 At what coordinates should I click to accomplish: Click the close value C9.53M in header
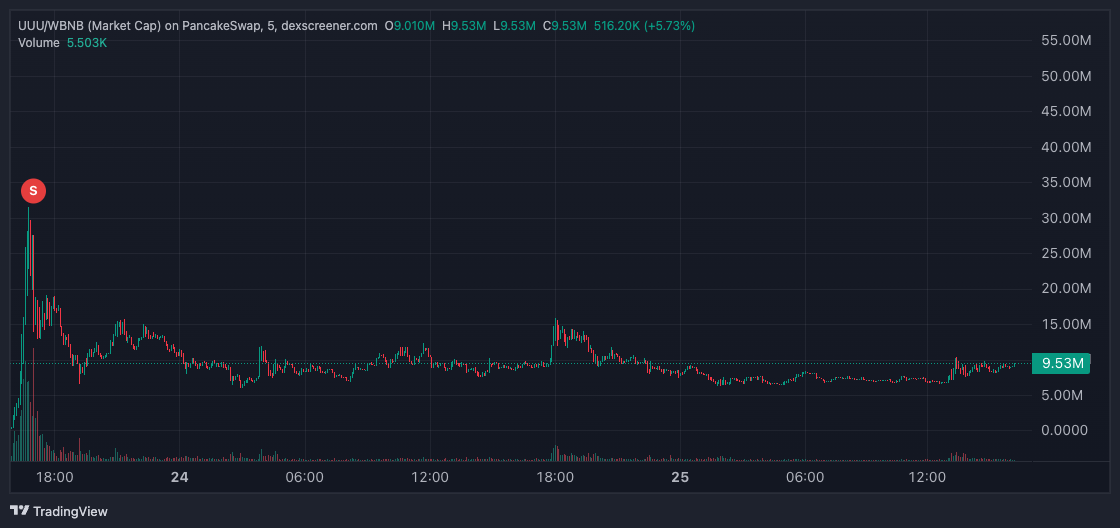tap(565, 25)
